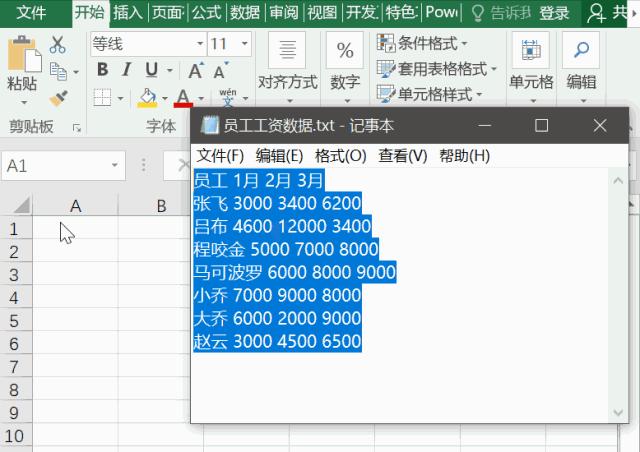640x452 pixels.
Task: Select column B header
Action: (x=161, y=205)
